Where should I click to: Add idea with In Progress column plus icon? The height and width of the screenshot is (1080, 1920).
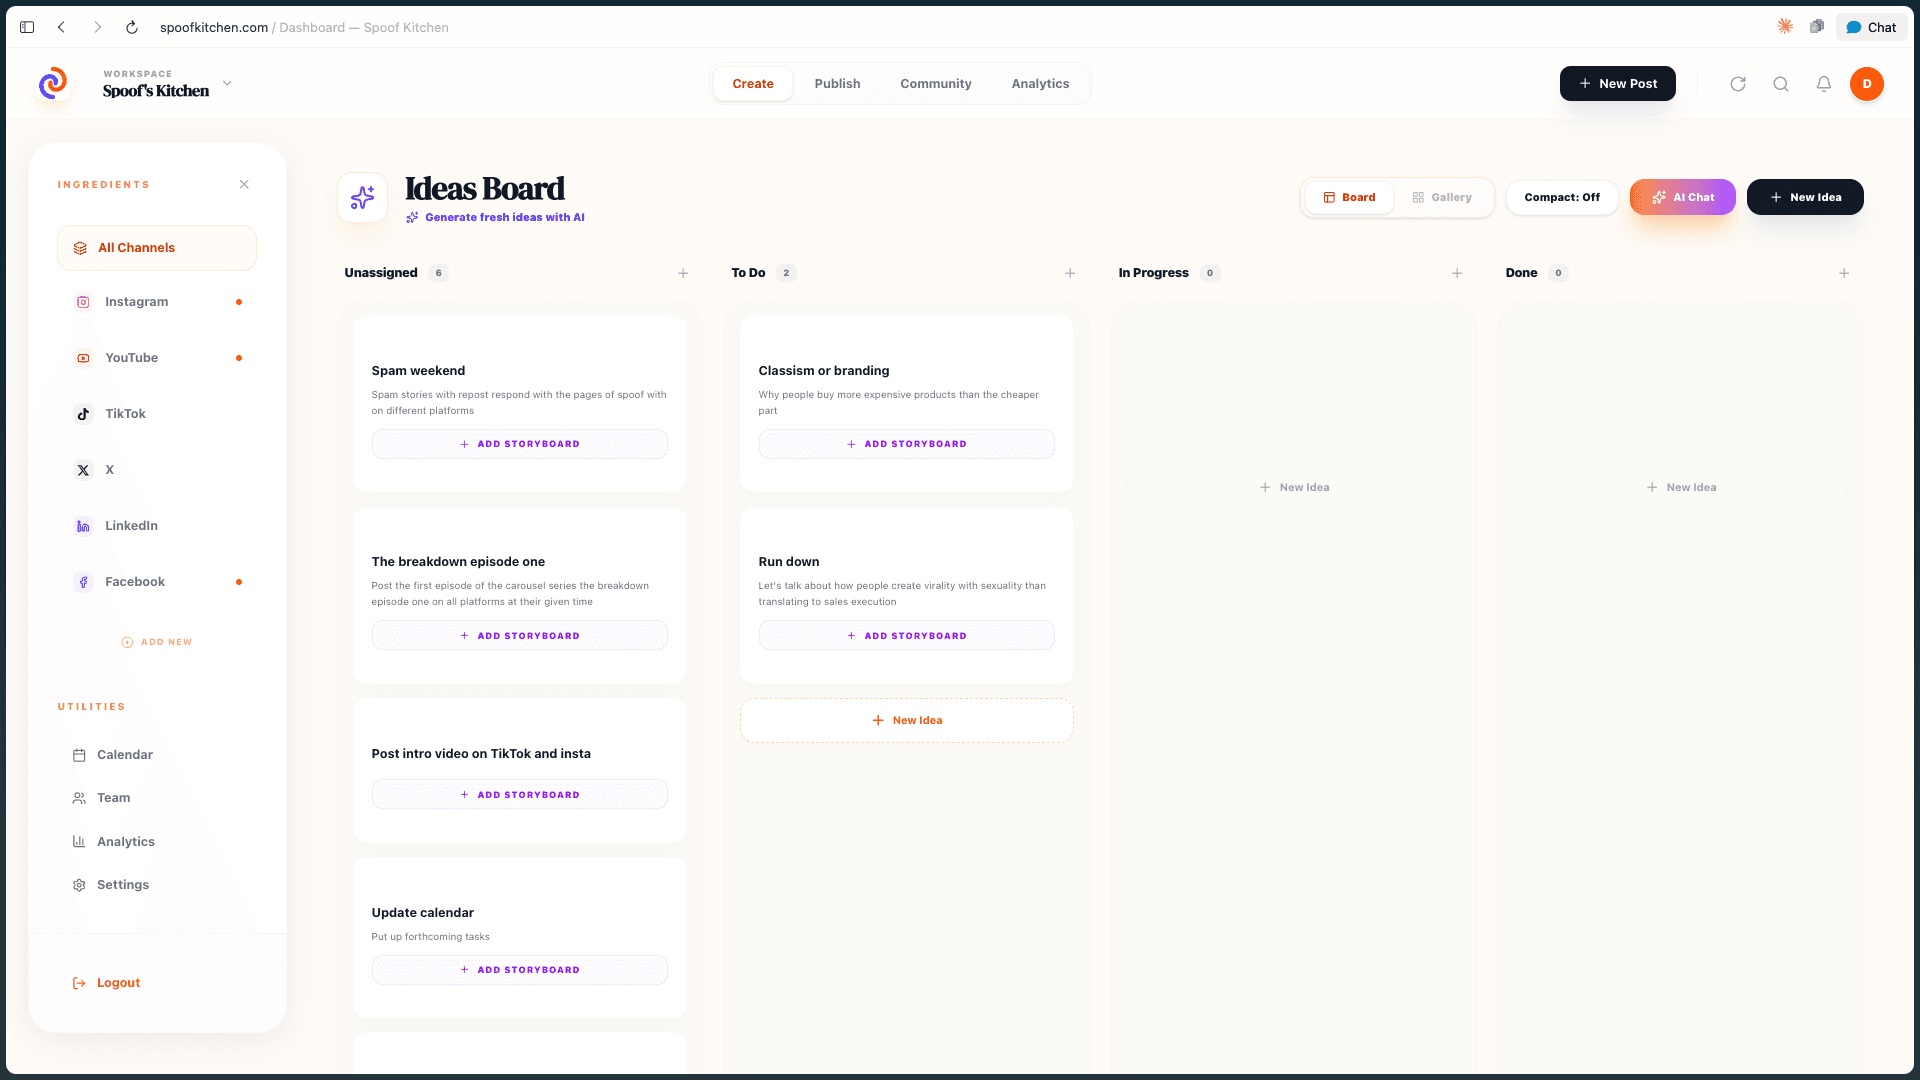tap(1457, 273)
